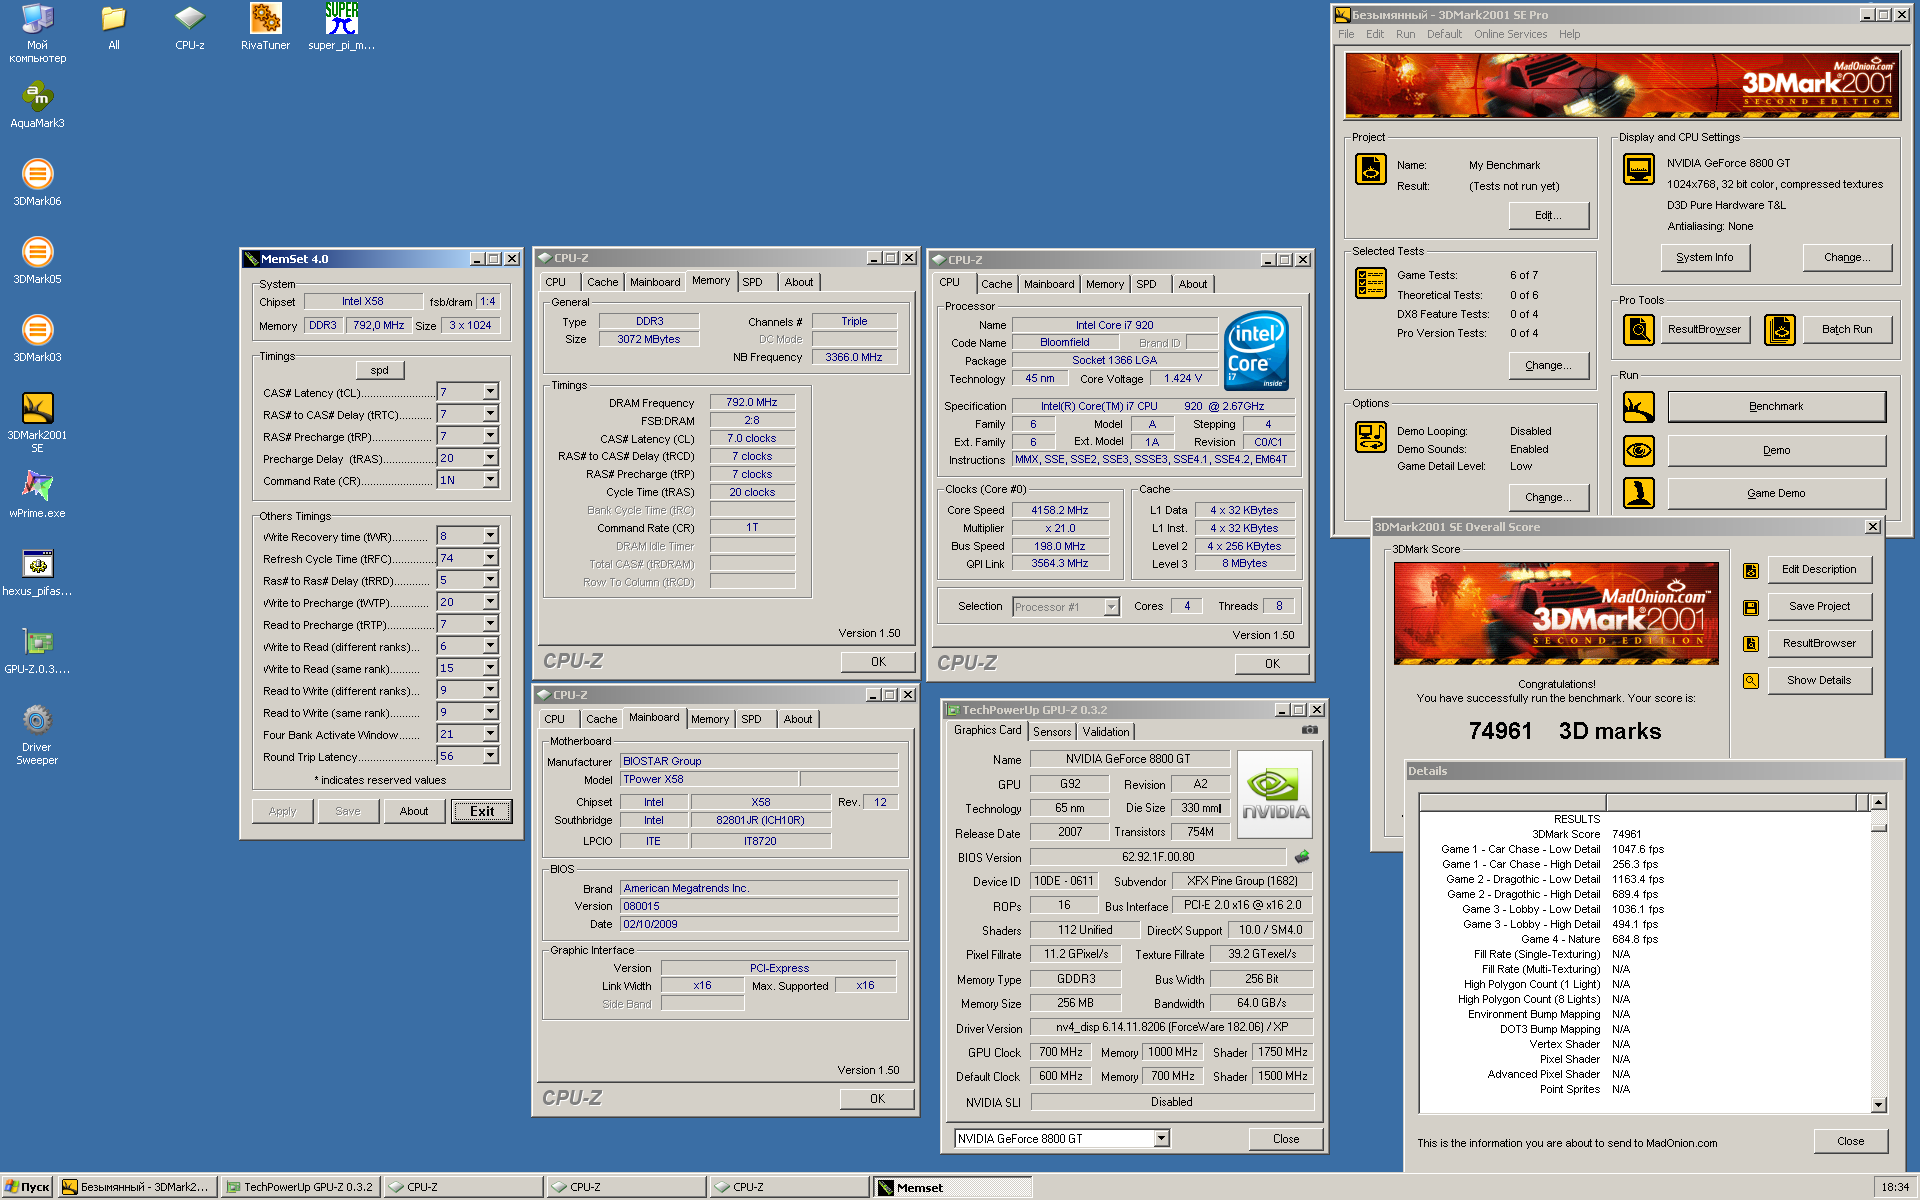Open Precharge Delay (tRAS) dropdown
Image resolution: width=1920 pixels, height=1200 pixels.
(490, 458)
